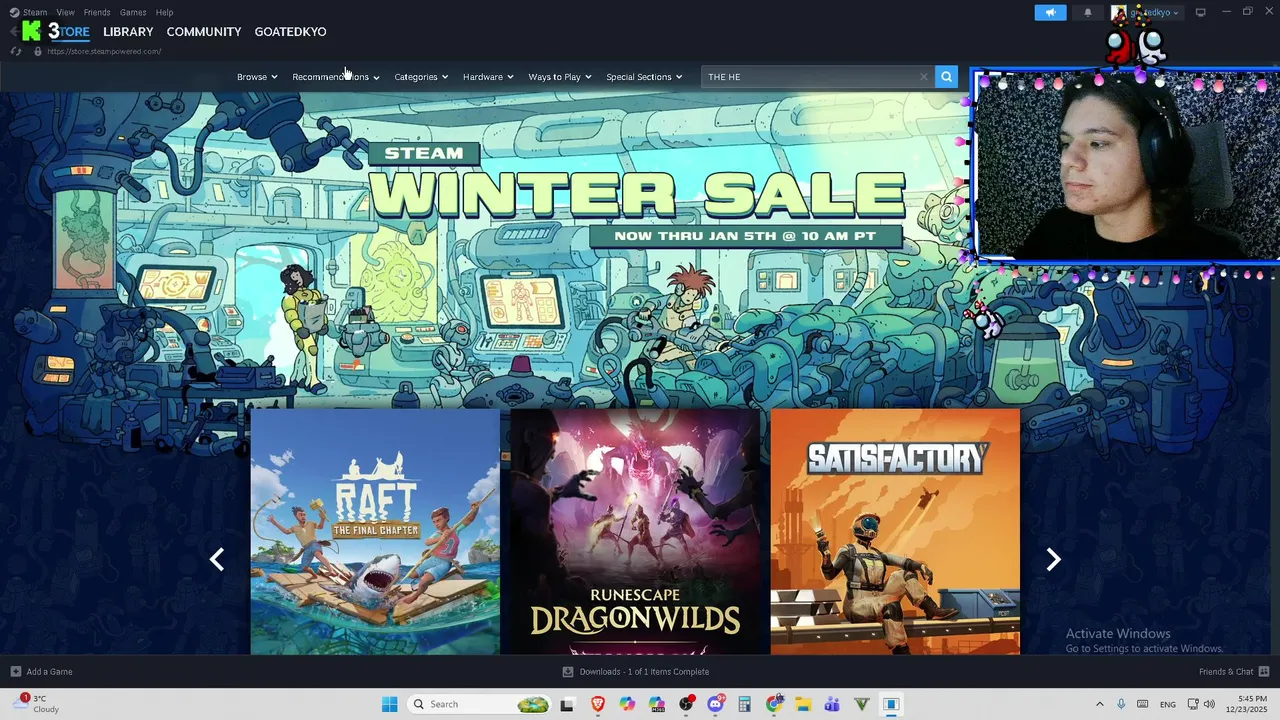Switch to the LIBRARY tab
Viewport: 1280px width, 720px height.
[x=128, y=32]
